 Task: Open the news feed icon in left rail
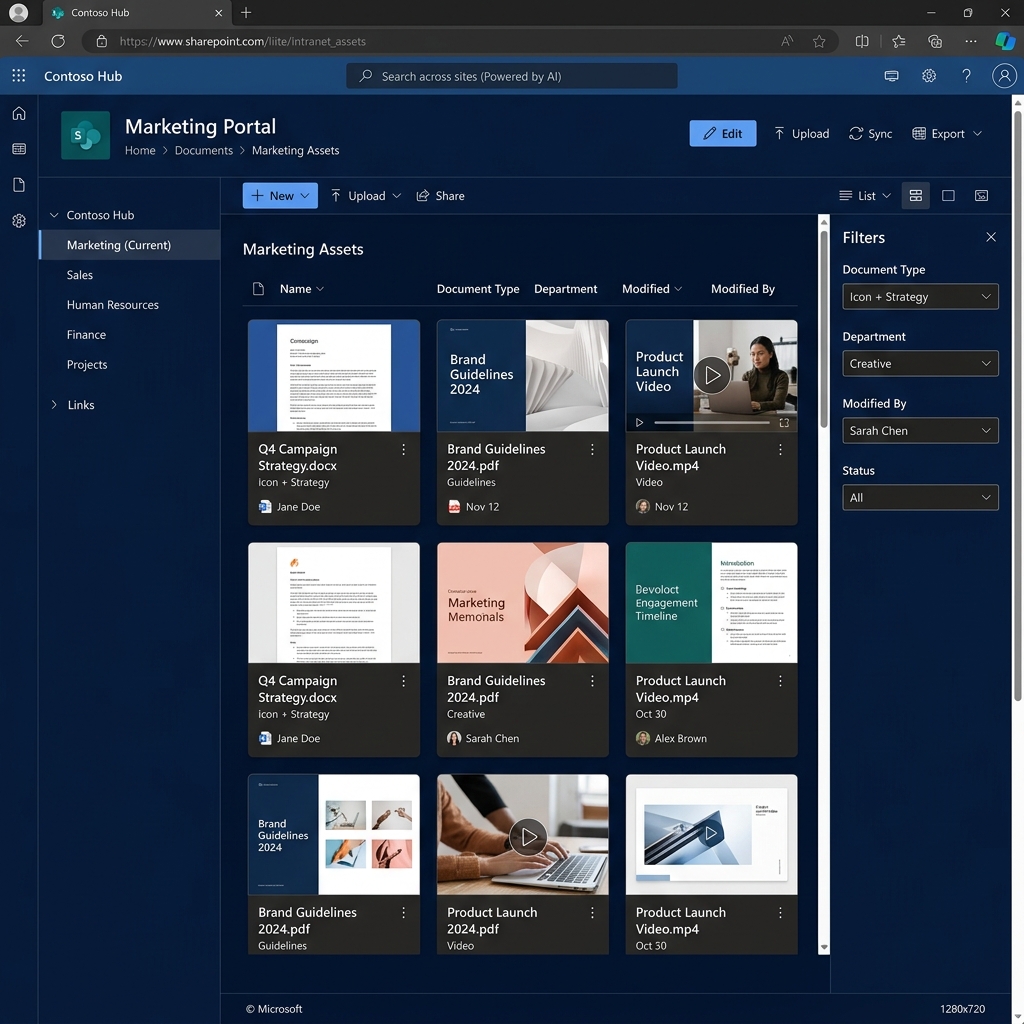coord(19,149)
